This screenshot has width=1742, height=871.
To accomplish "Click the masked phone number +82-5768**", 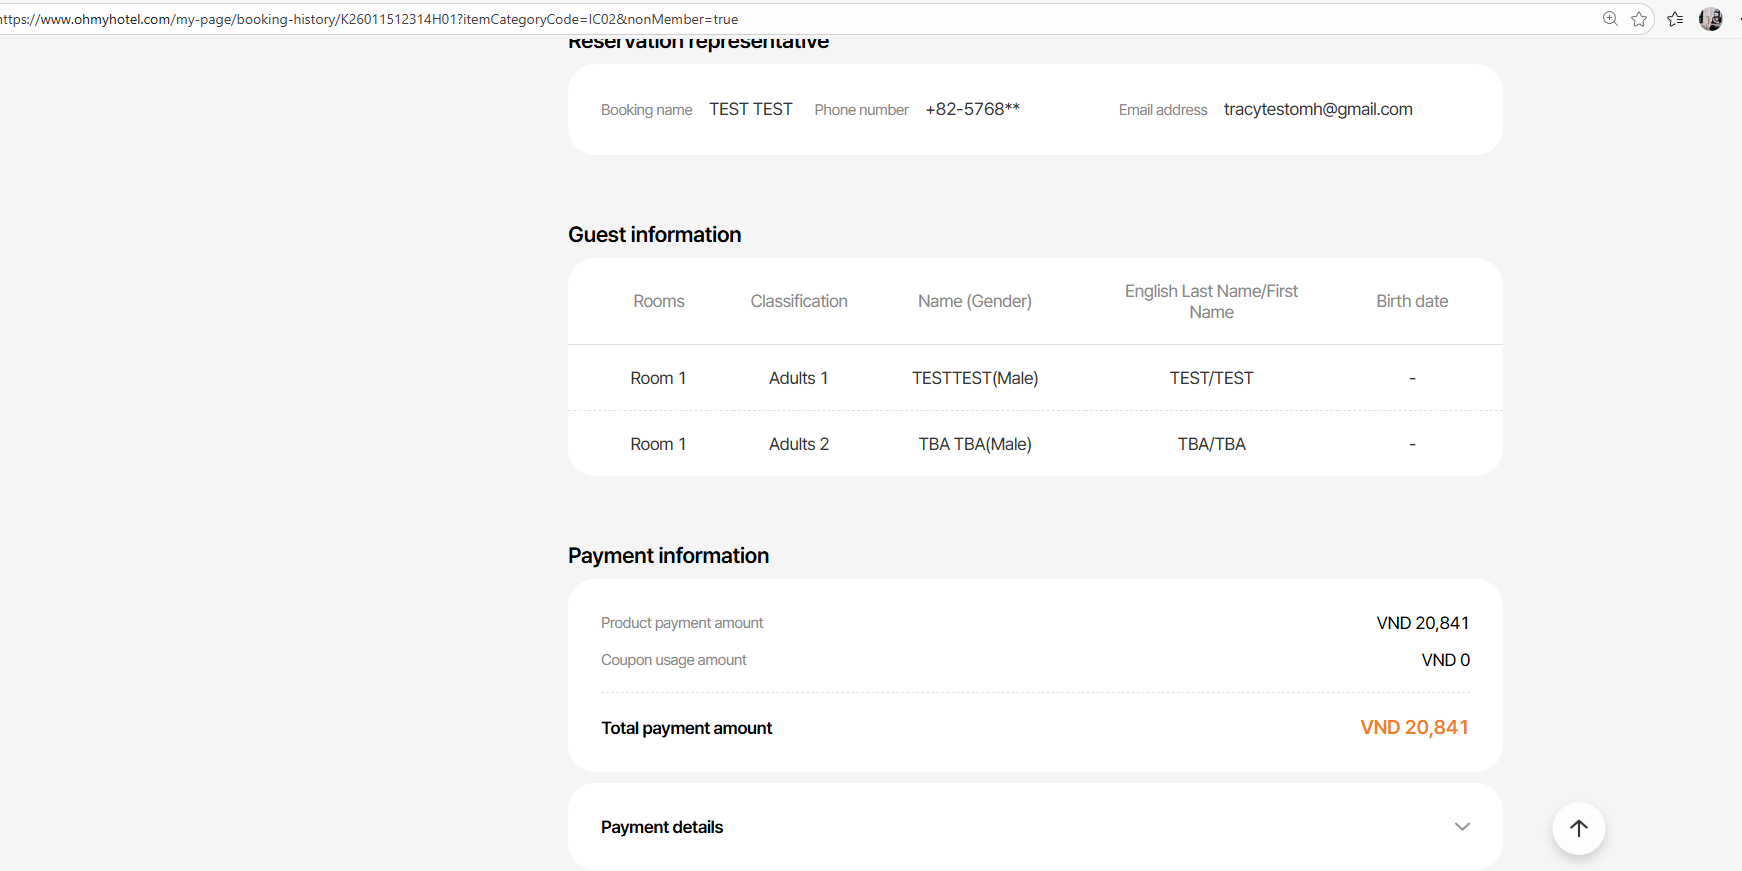I will 972,109.
